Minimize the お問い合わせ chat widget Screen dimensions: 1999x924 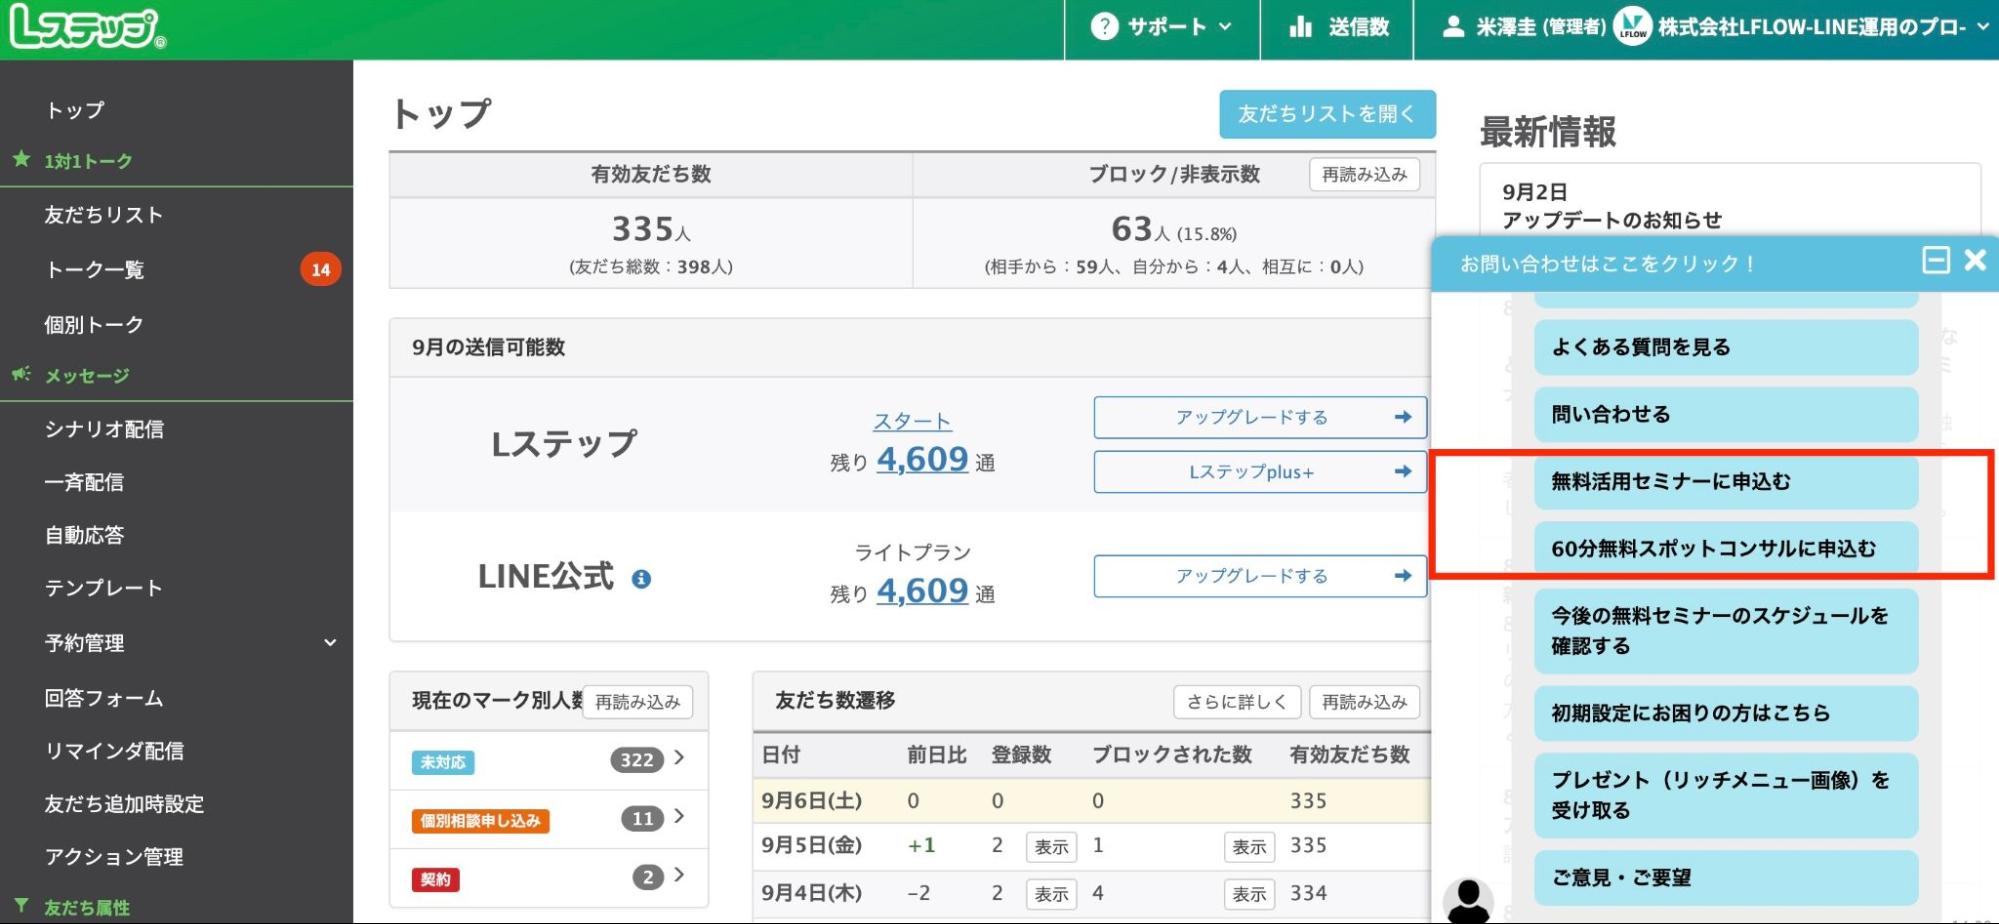pyautogui.click(x=1935, y=261)
